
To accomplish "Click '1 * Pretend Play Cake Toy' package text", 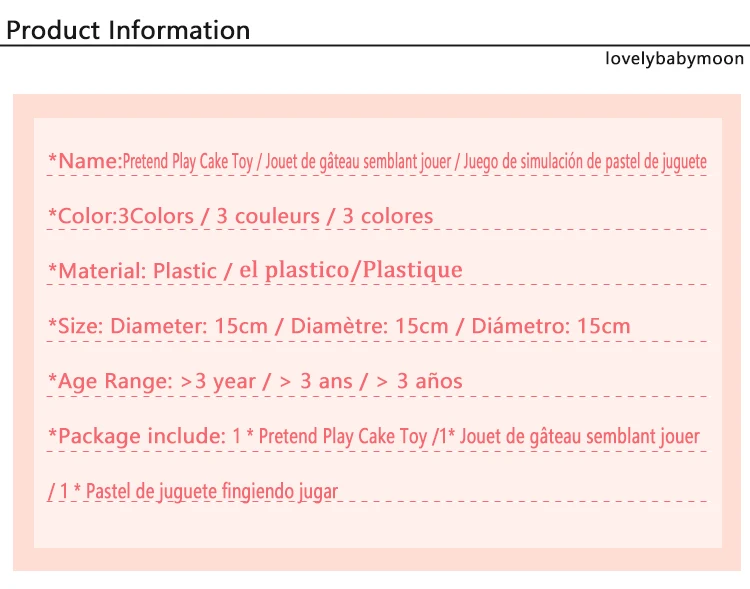I will click(x=330, y=436).
